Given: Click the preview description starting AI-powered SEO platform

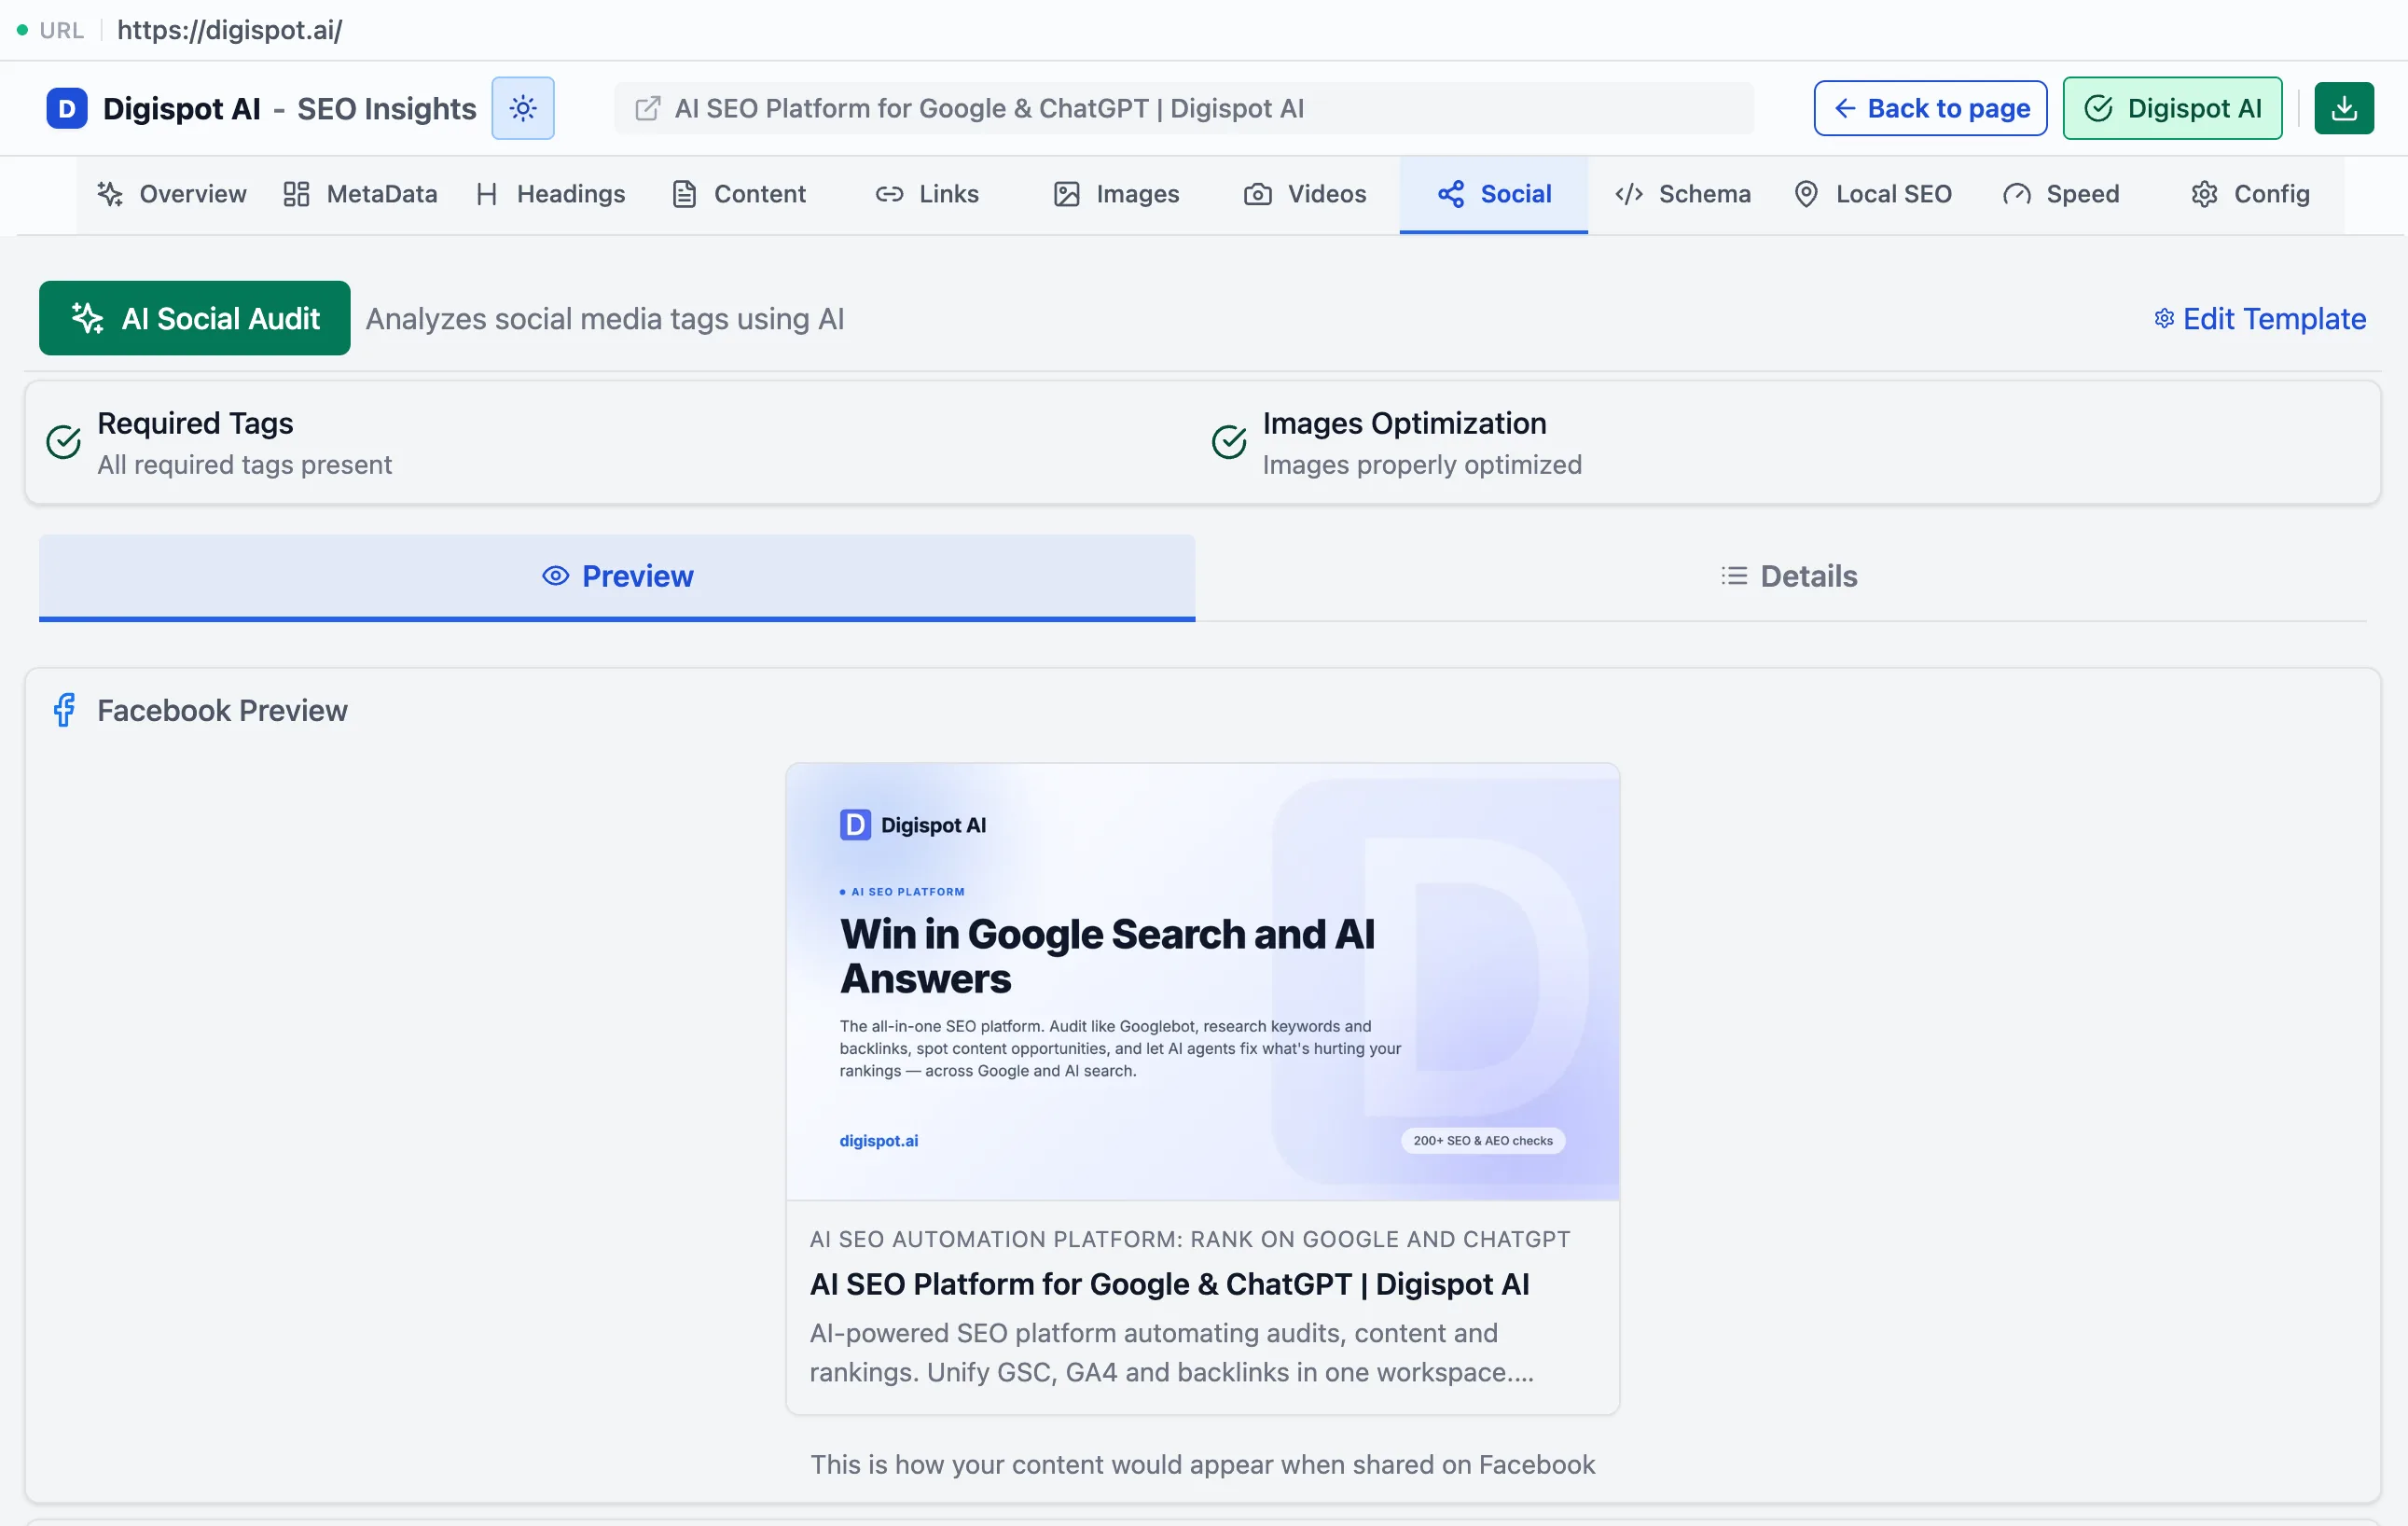Looking at the screenshot, I should pos(1171,1353).
